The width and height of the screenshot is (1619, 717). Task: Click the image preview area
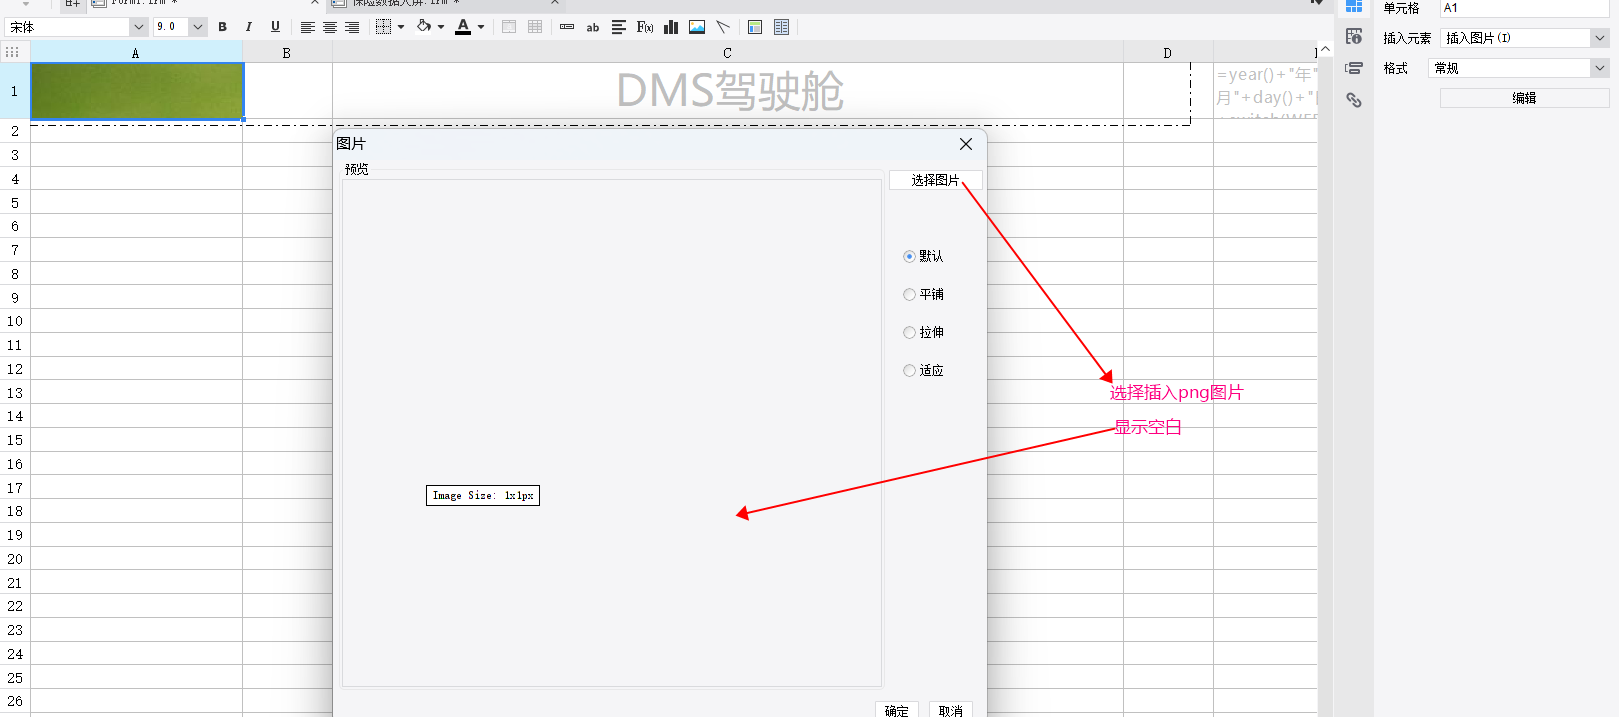tap(612, 433)
